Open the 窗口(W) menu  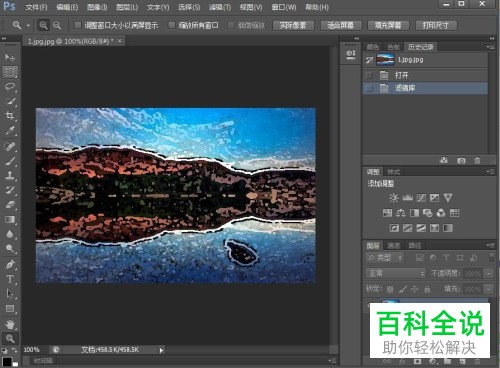coord(284,7)
